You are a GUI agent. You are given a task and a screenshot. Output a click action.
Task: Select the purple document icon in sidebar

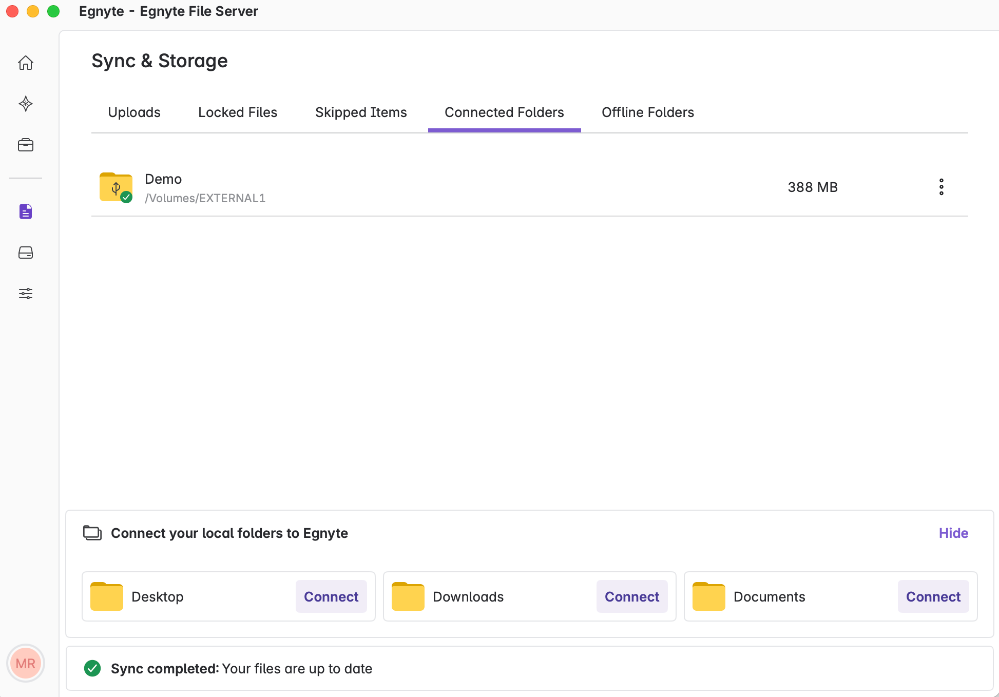(25, 212)
